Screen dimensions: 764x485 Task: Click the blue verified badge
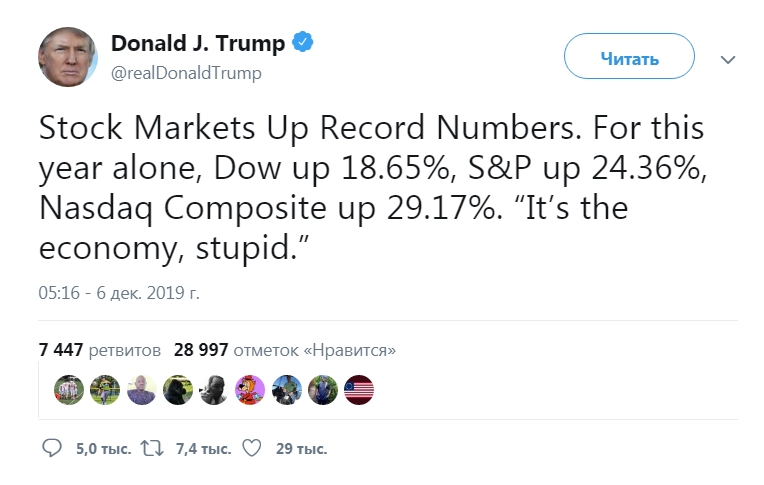304,43
